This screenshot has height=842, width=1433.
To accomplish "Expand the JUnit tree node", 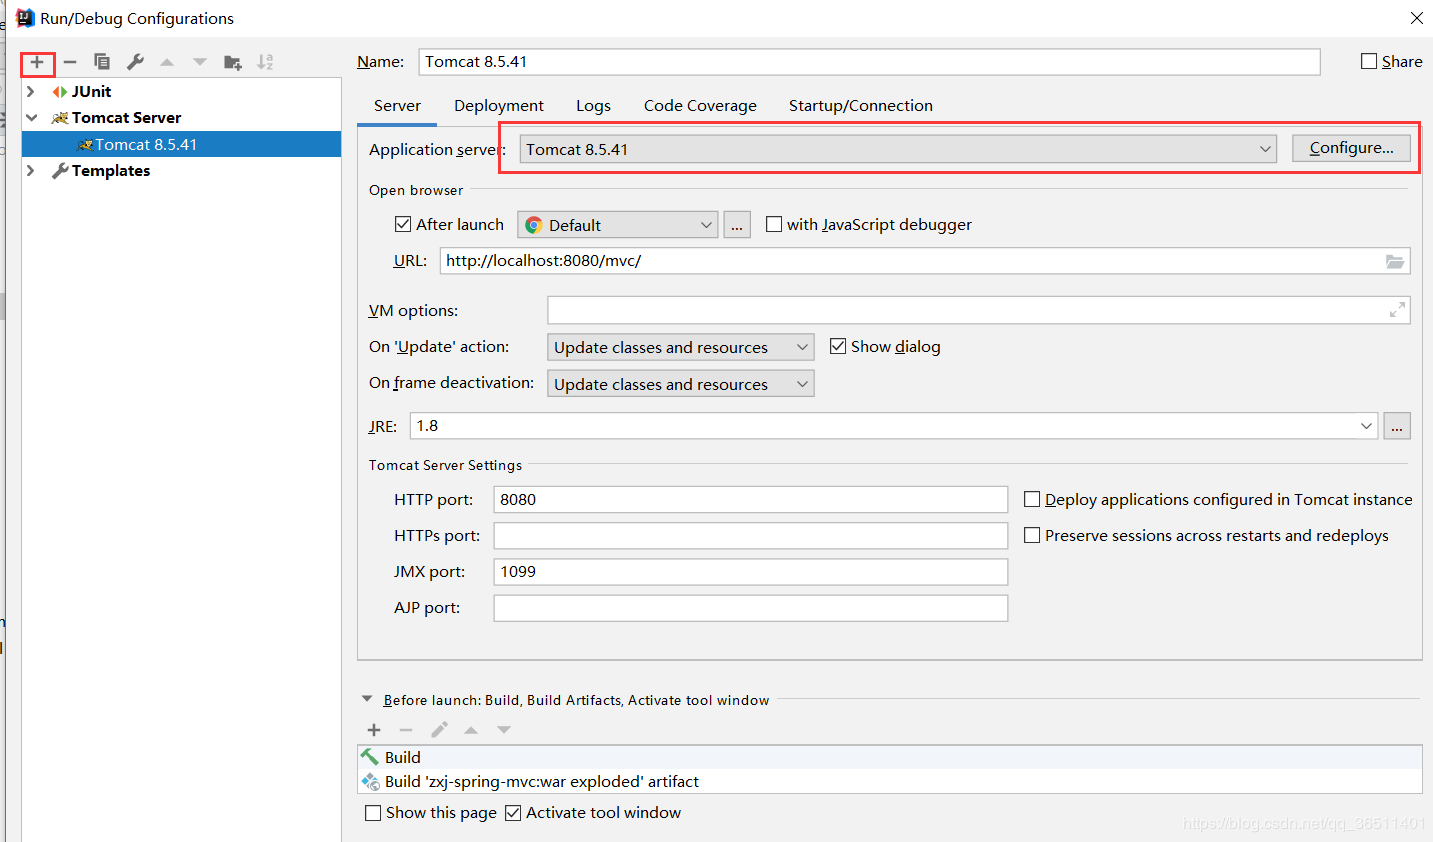I will (x=31, y=91).
